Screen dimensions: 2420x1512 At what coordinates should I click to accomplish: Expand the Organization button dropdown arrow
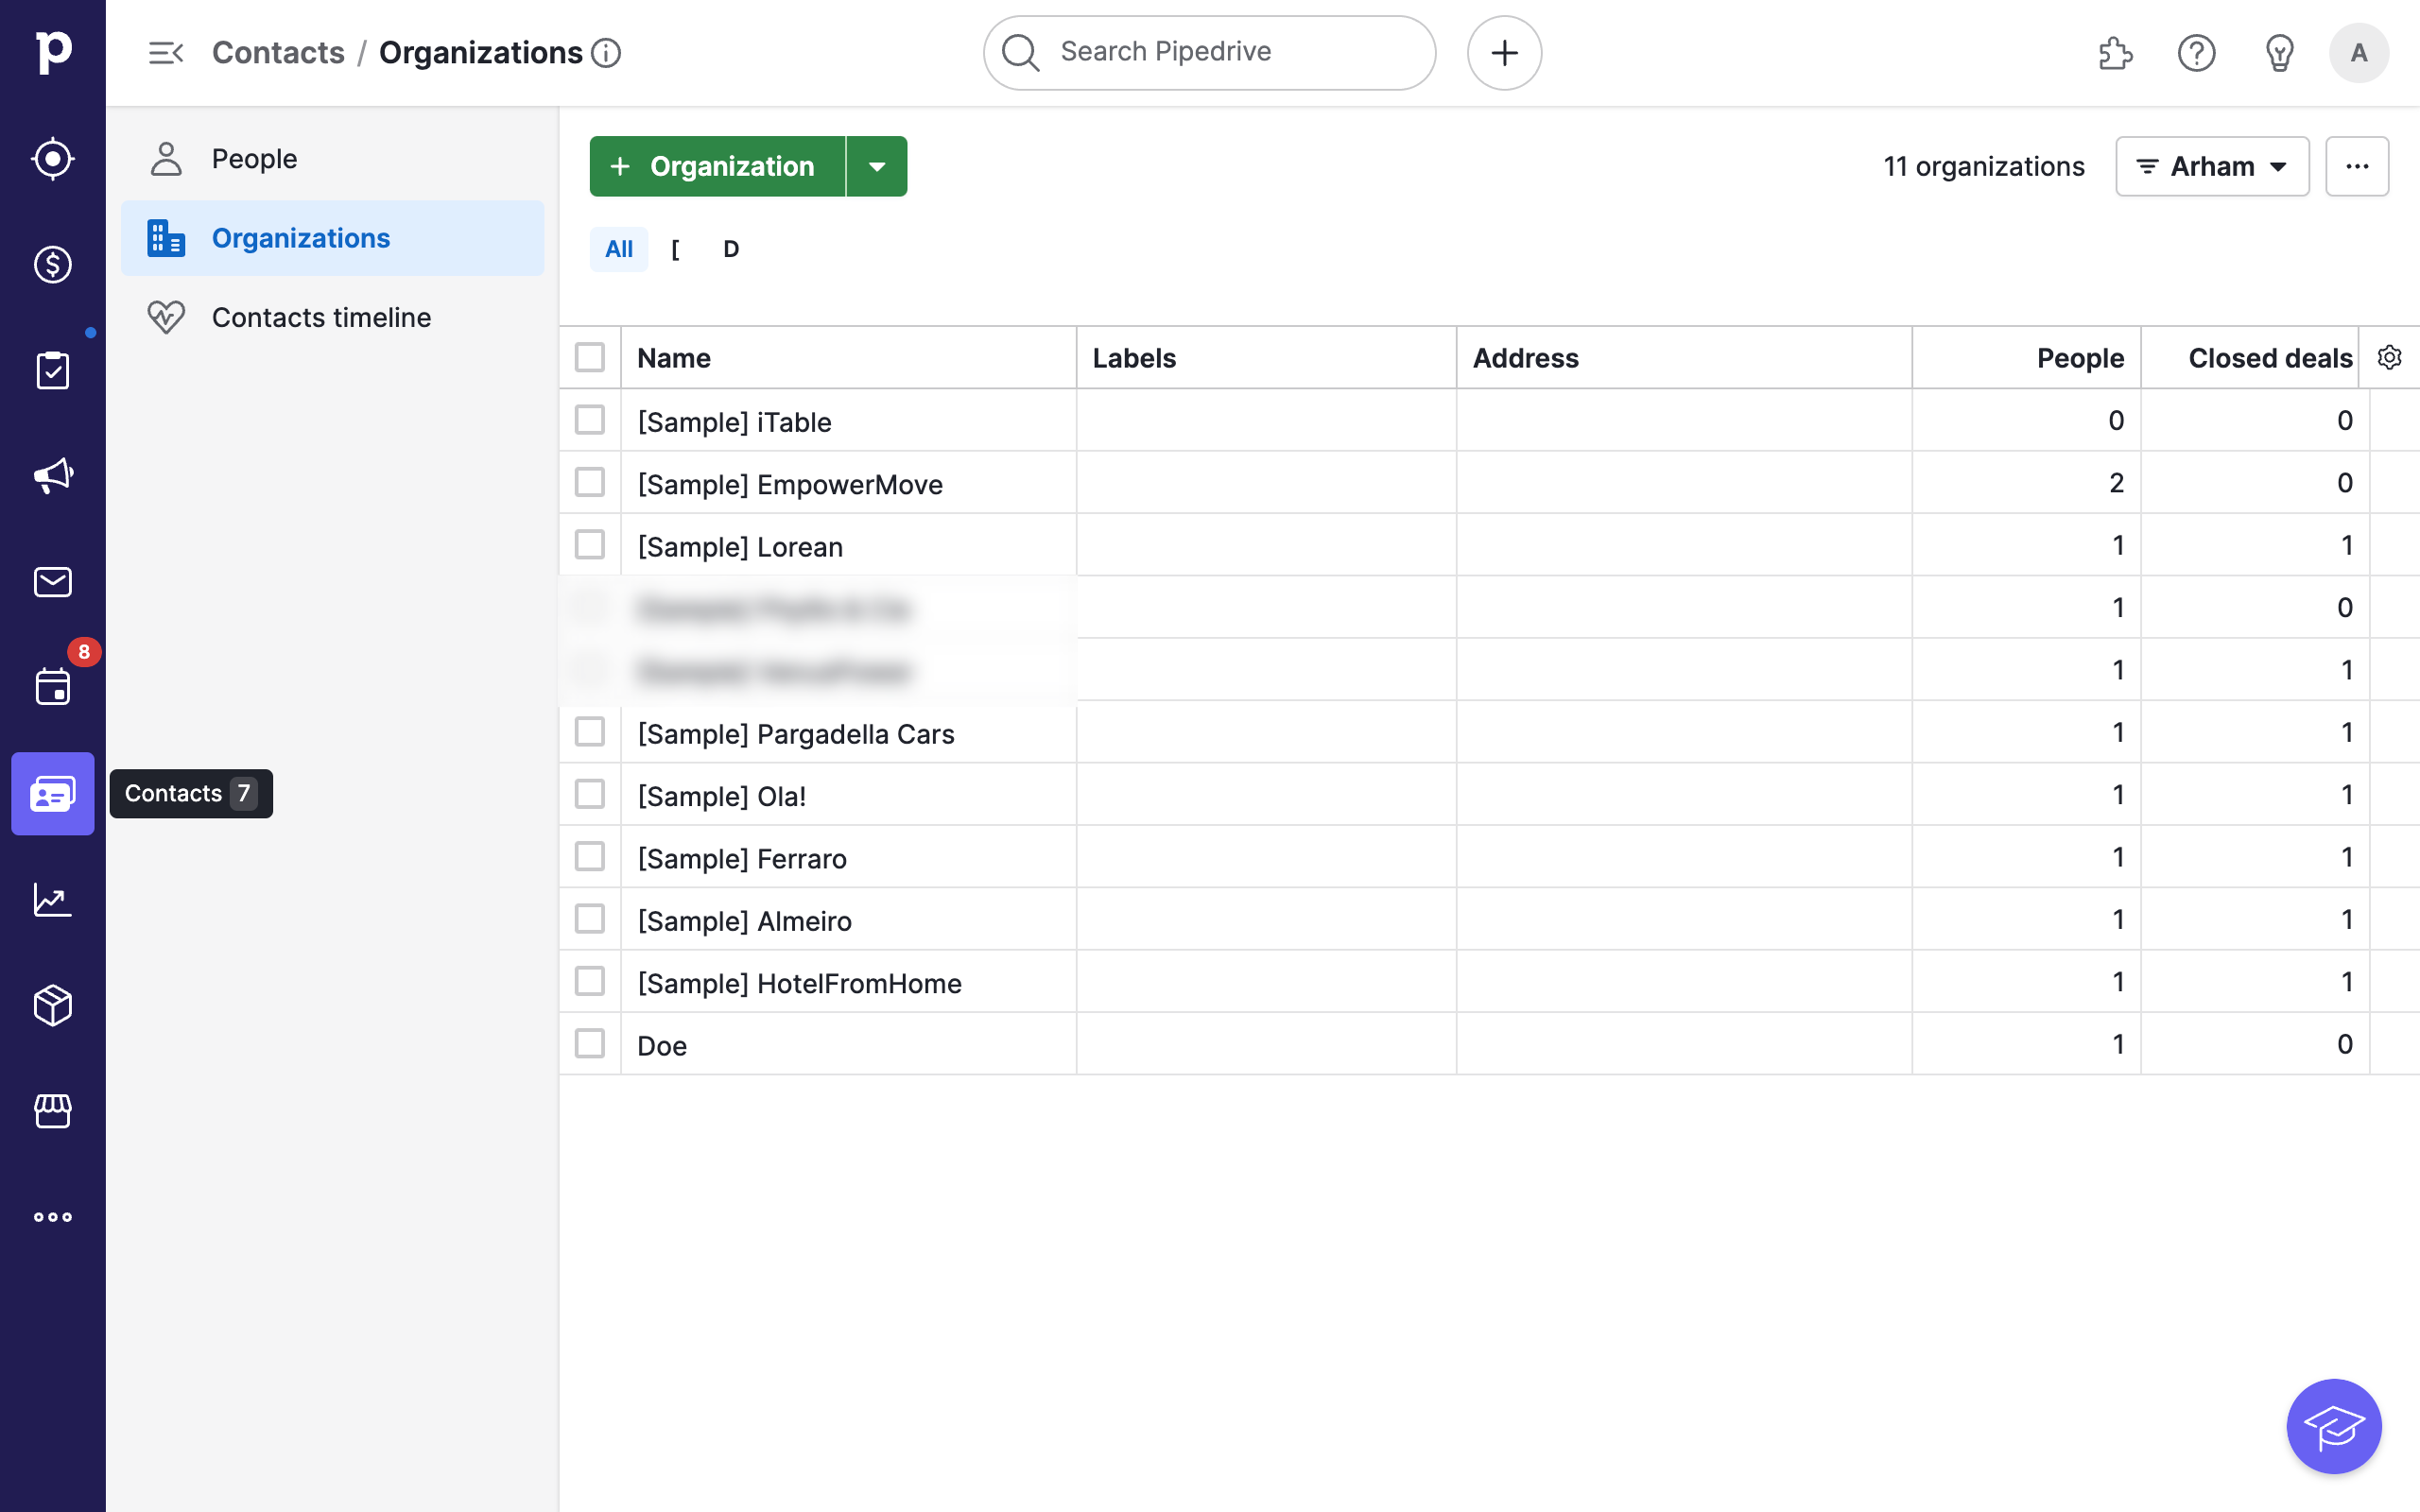(x=876, y=166)
